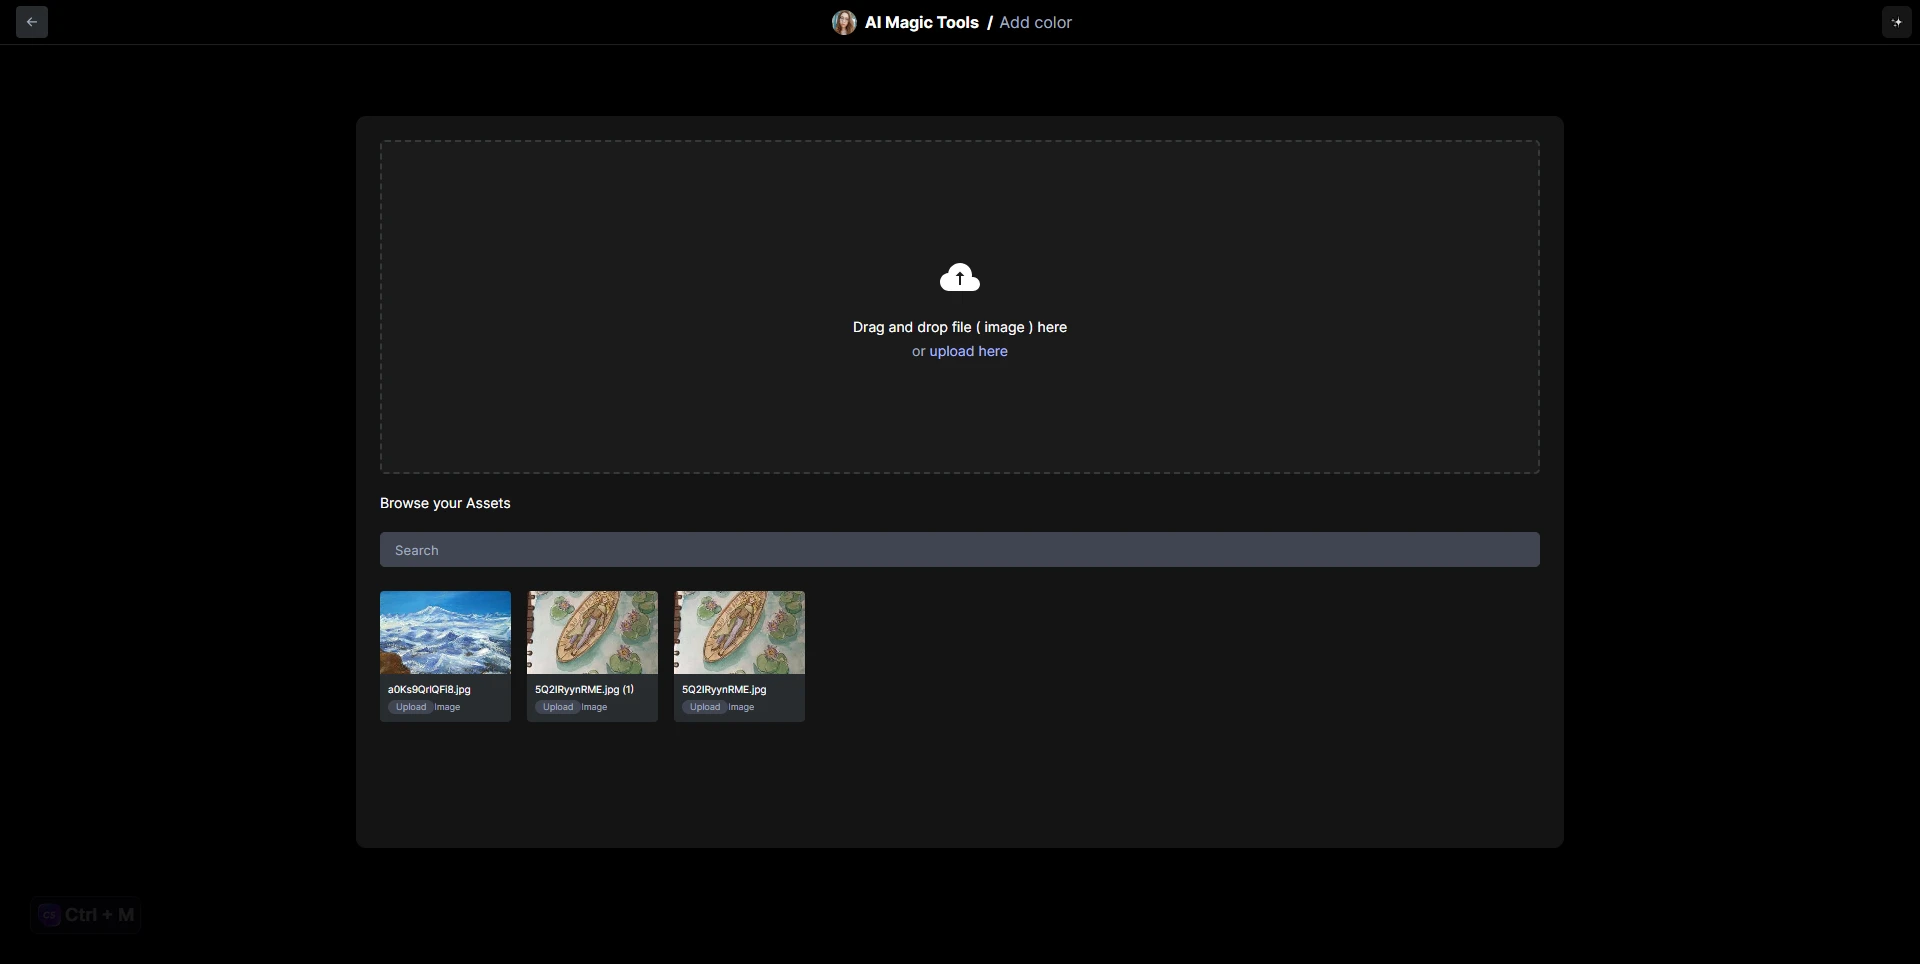Select the 5Q2IRyynRME.jpg (1) thumbnail
This screenshot has height=964, width=1920.
(592, 632)
